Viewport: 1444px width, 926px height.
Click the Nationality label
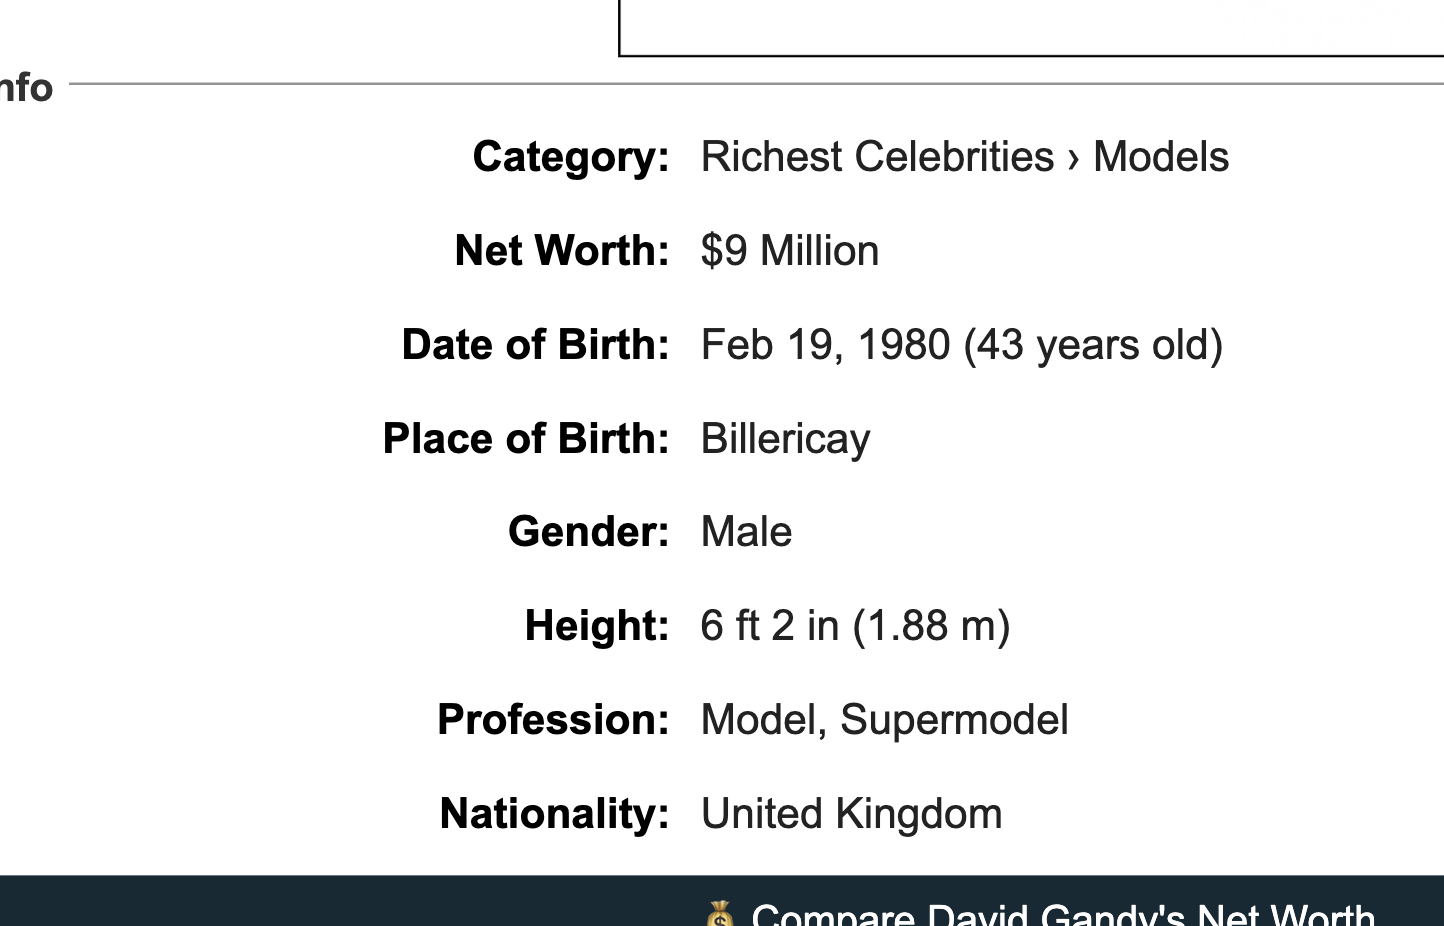(x=555, y=814)
